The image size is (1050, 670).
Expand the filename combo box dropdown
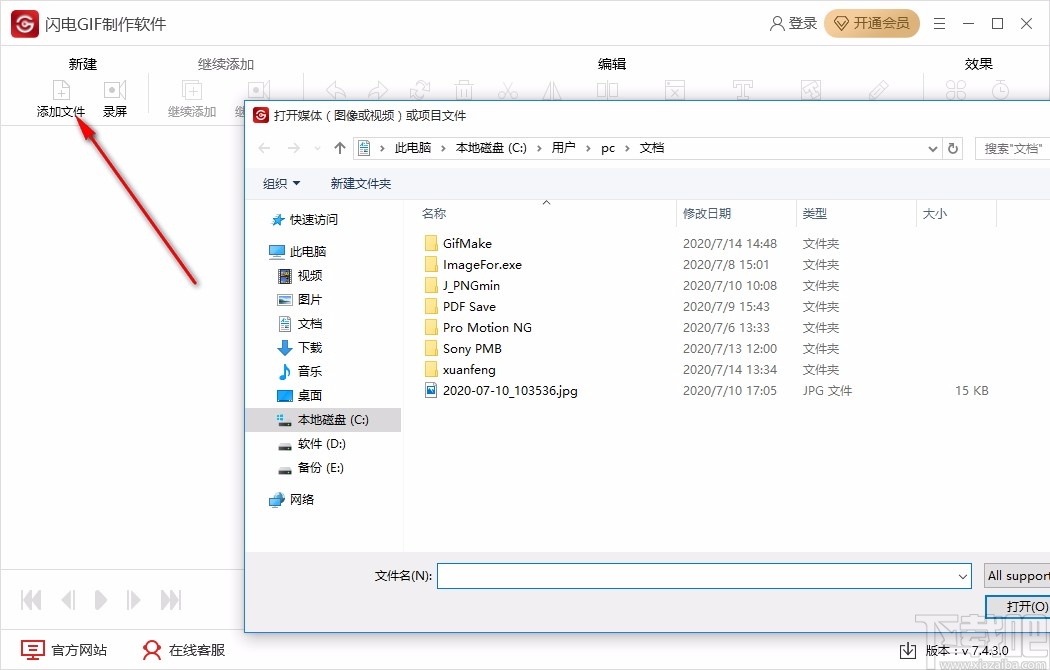(962, 576)
